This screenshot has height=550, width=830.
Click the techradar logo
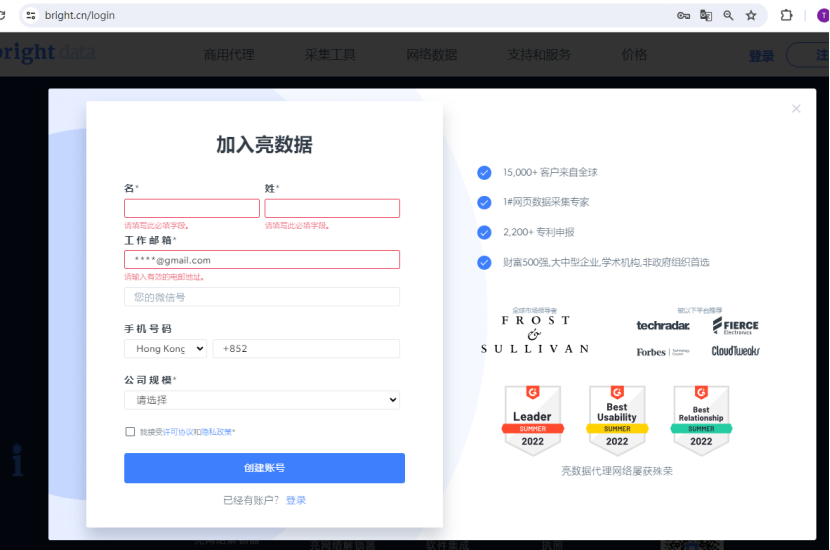pos(663,326)
